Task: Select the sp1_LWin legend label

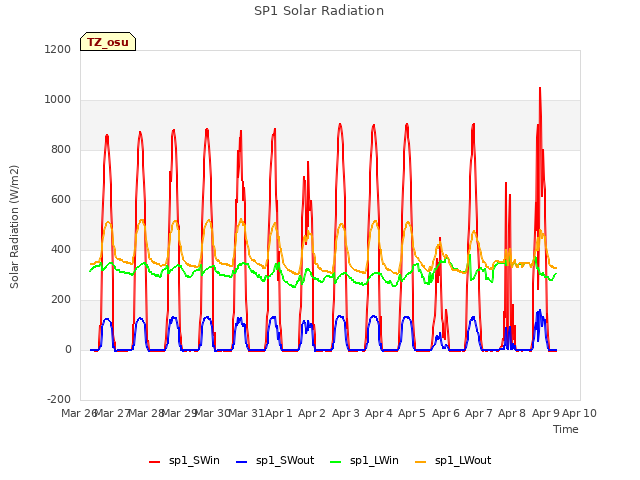Action: [x=374, y=461]
